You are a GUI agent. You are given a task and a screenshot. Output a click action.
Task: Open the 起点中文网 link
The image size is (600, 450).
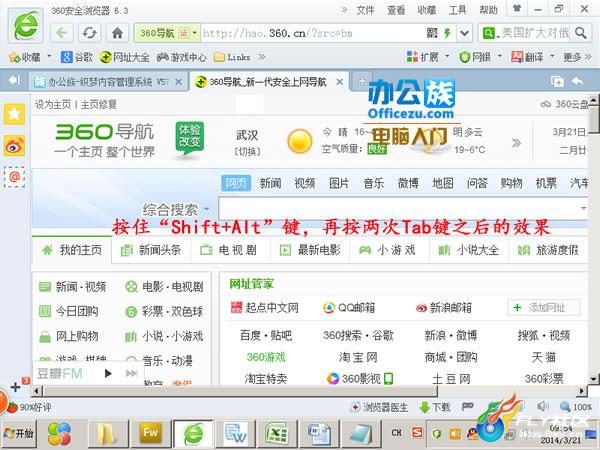[x=265, y=308]
